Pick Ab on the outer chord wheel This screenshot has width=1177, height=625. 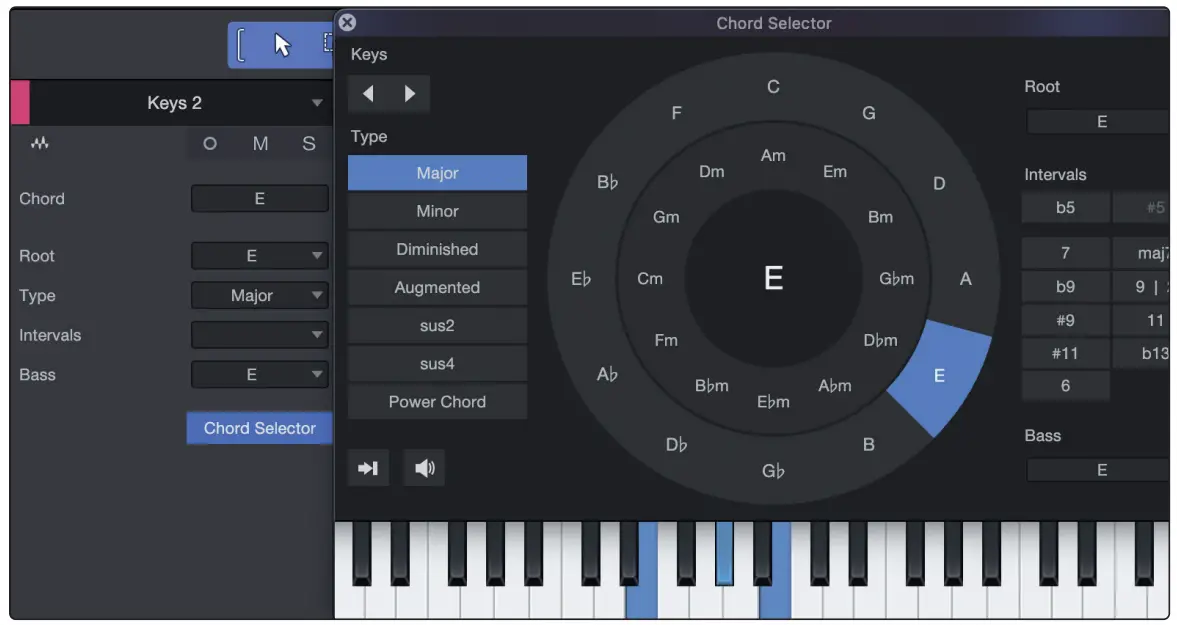pos(607,374)
